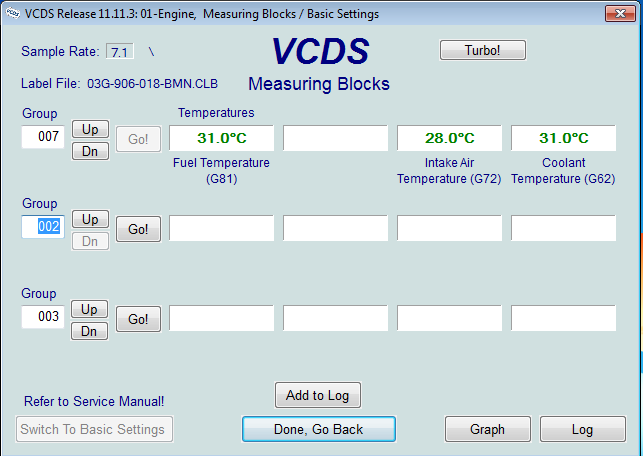Image resolution: width=643 pixels, height=456 pixels.
Task: Click fourth value field of group 002
Action: (x=563, y=228)
